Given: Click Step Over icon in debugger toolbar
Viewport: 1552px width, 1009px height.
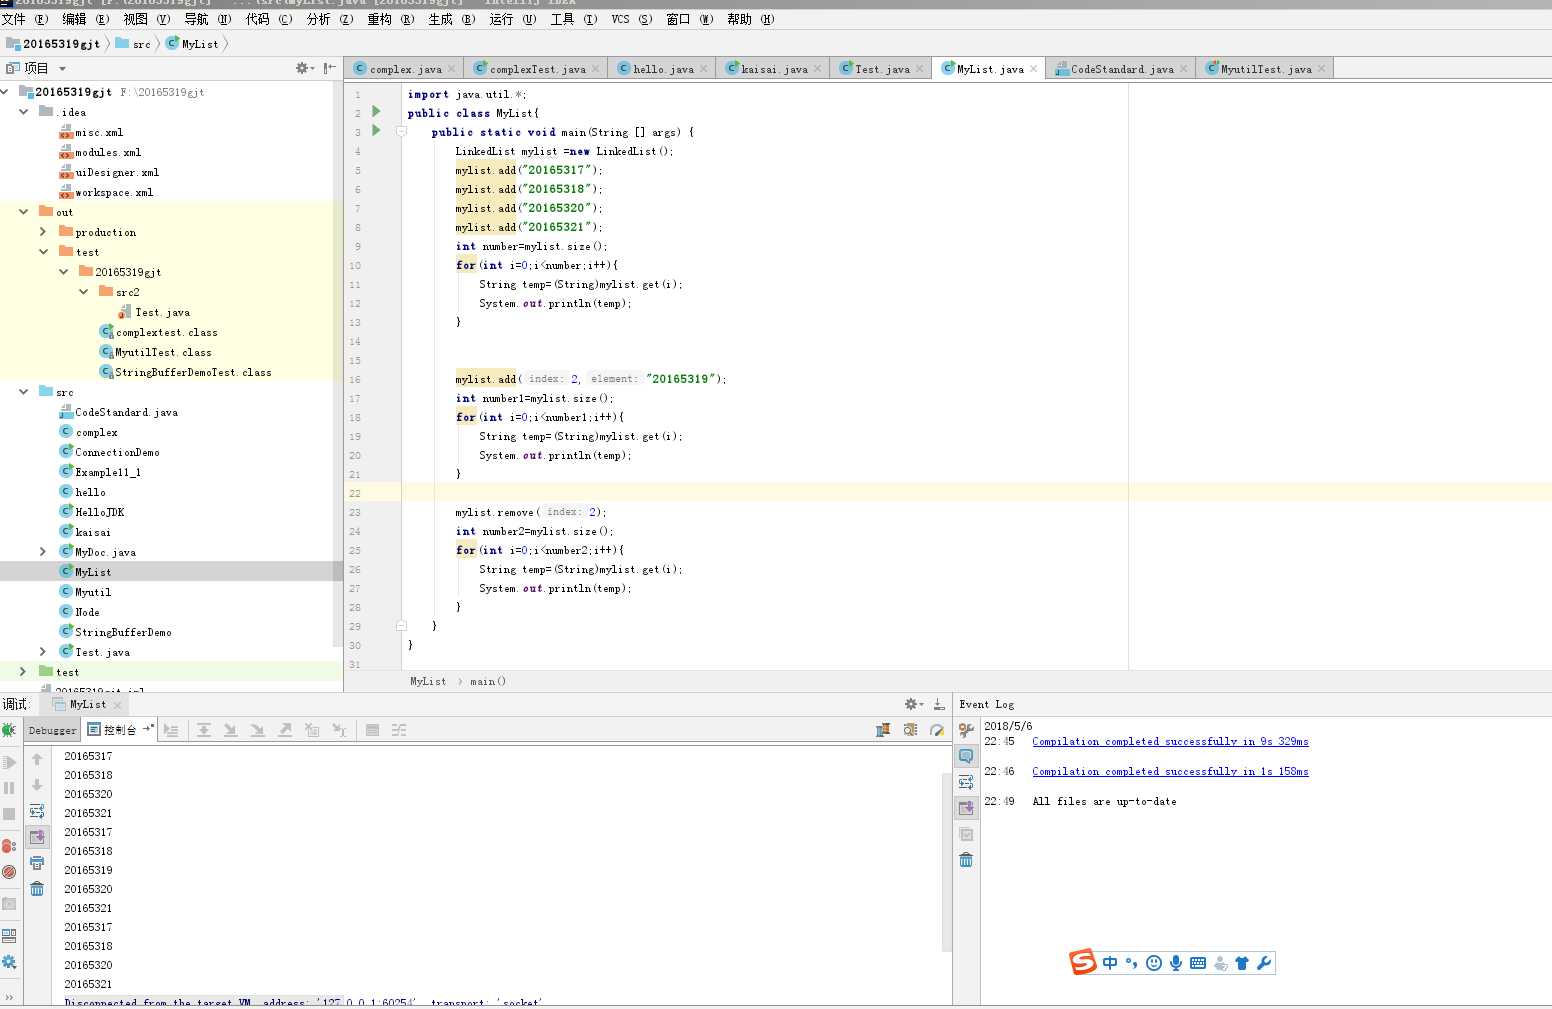Looking at the screenshot, I should (x=204, y=730).
